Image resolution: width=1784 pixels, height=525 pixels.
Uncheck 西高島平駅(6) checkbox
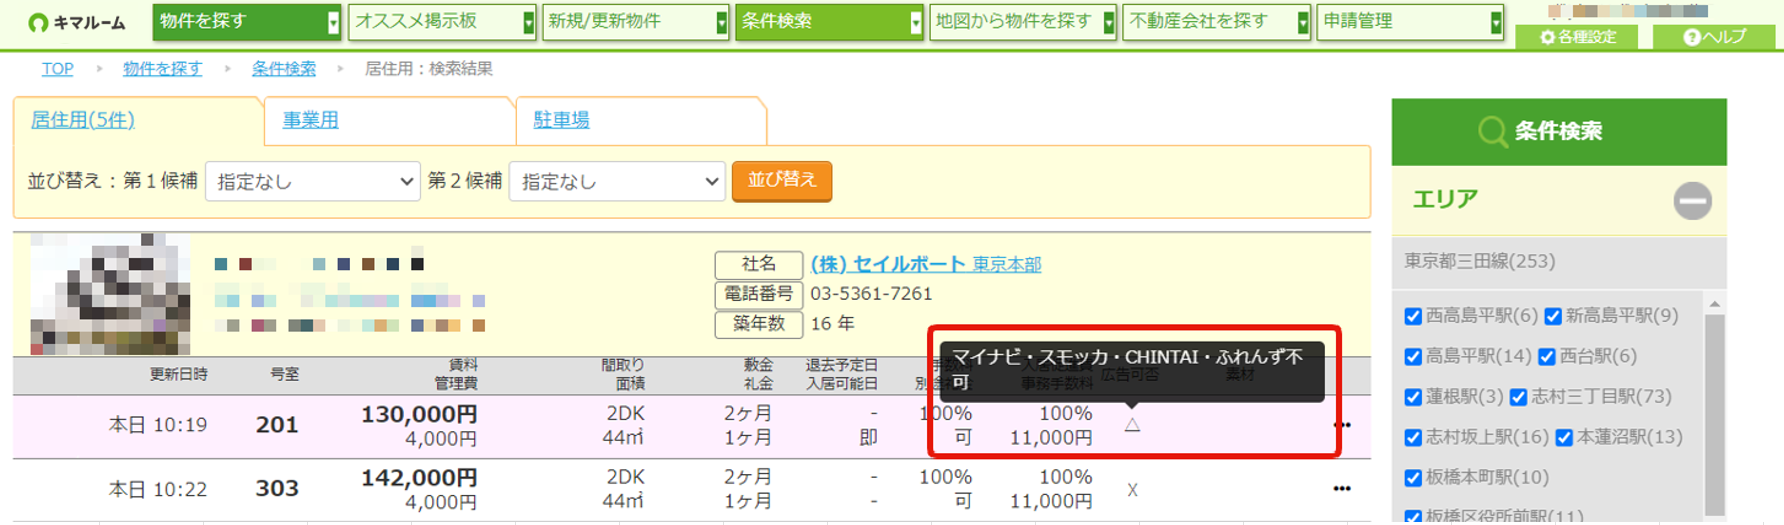[x=1413, y=317]
